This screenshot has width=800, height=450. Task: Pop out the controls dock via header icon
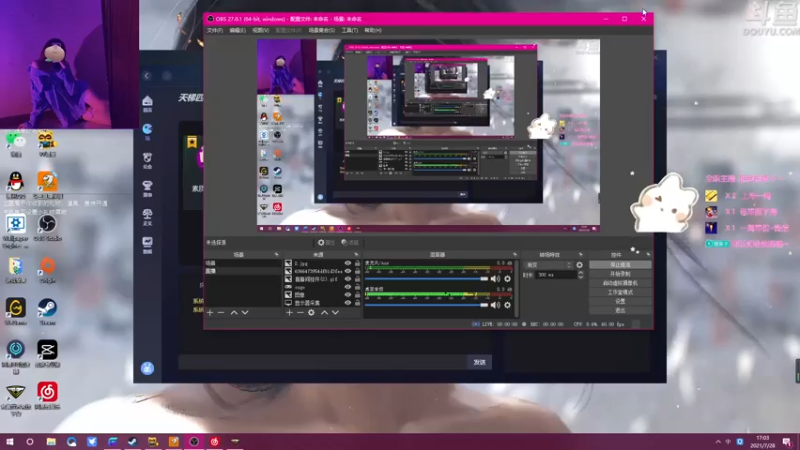tap(648, 254)
